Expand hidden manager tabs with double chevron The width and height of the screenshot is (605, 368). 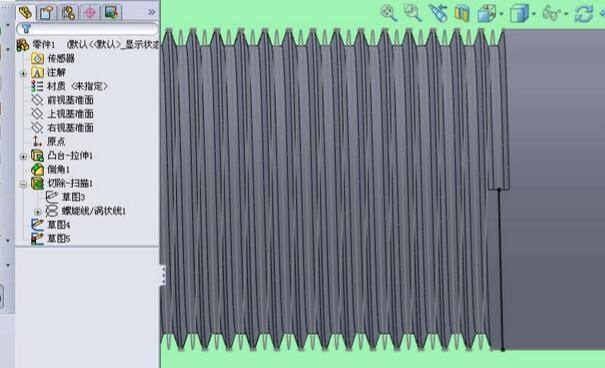(x=152, y=12)
